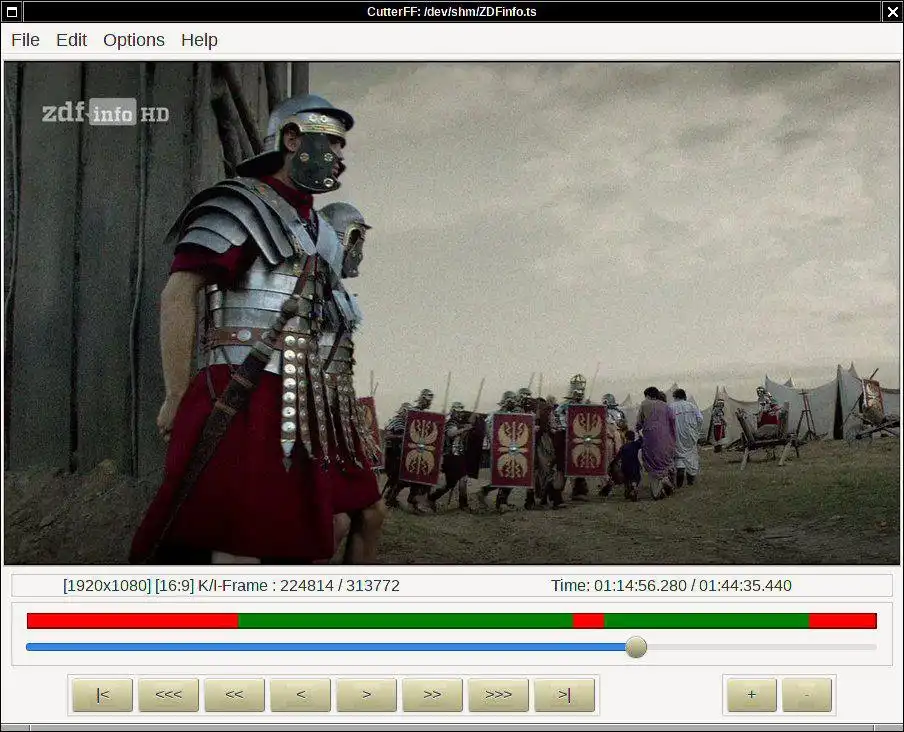Image resolution: width=904 pixels, height=732 pixels.
Task: Click the video preview frame
Action: [452, 313]
